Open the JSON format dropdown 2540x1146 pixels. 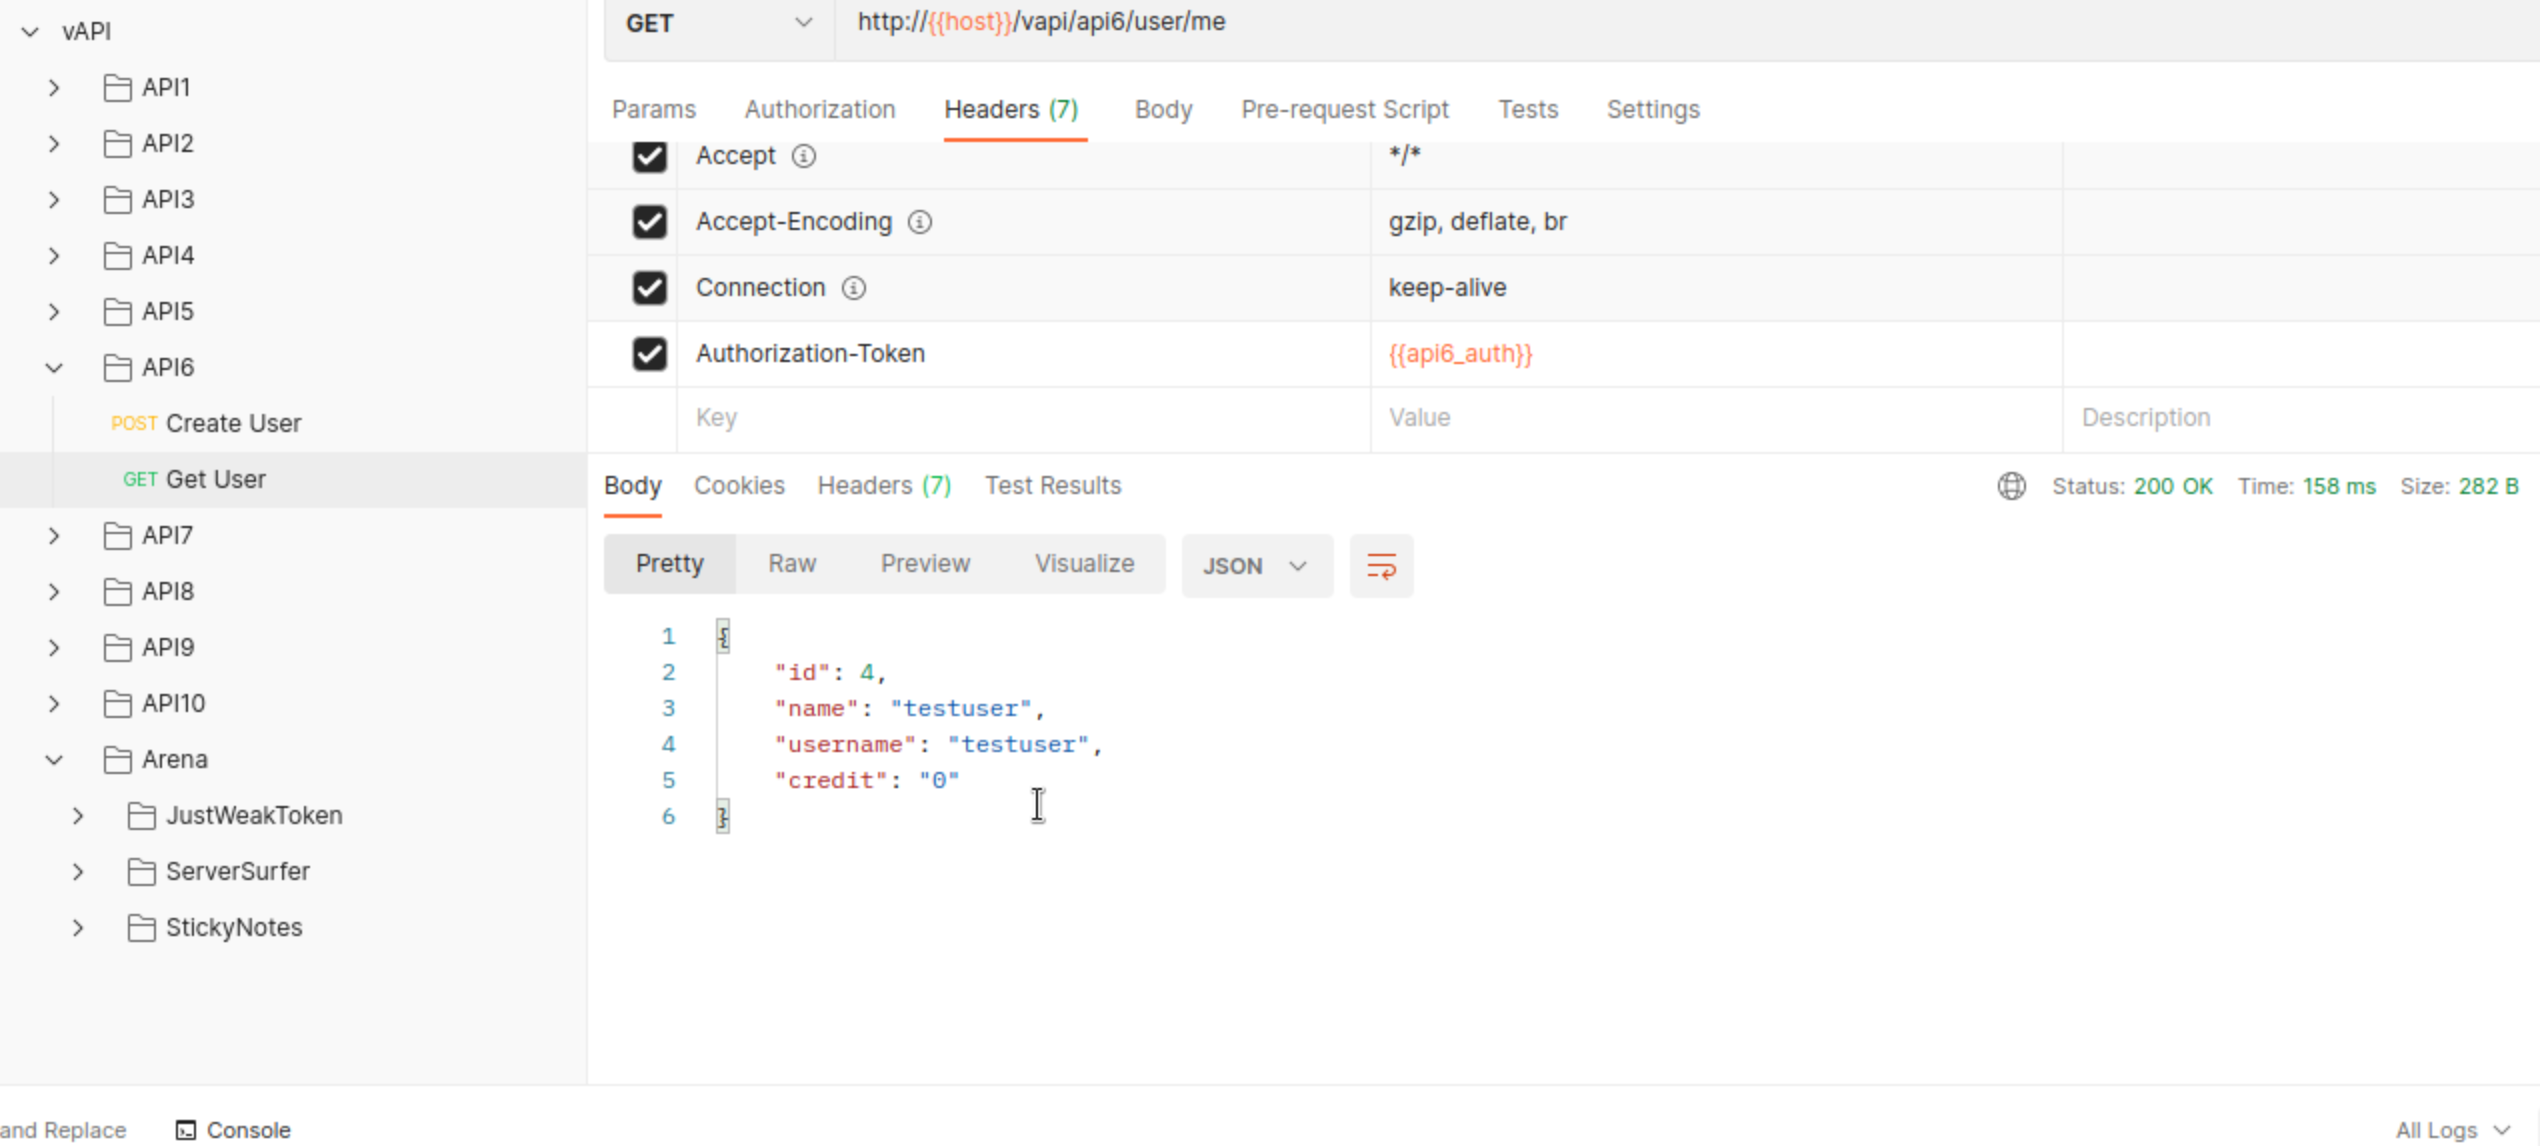point(1256,566)
